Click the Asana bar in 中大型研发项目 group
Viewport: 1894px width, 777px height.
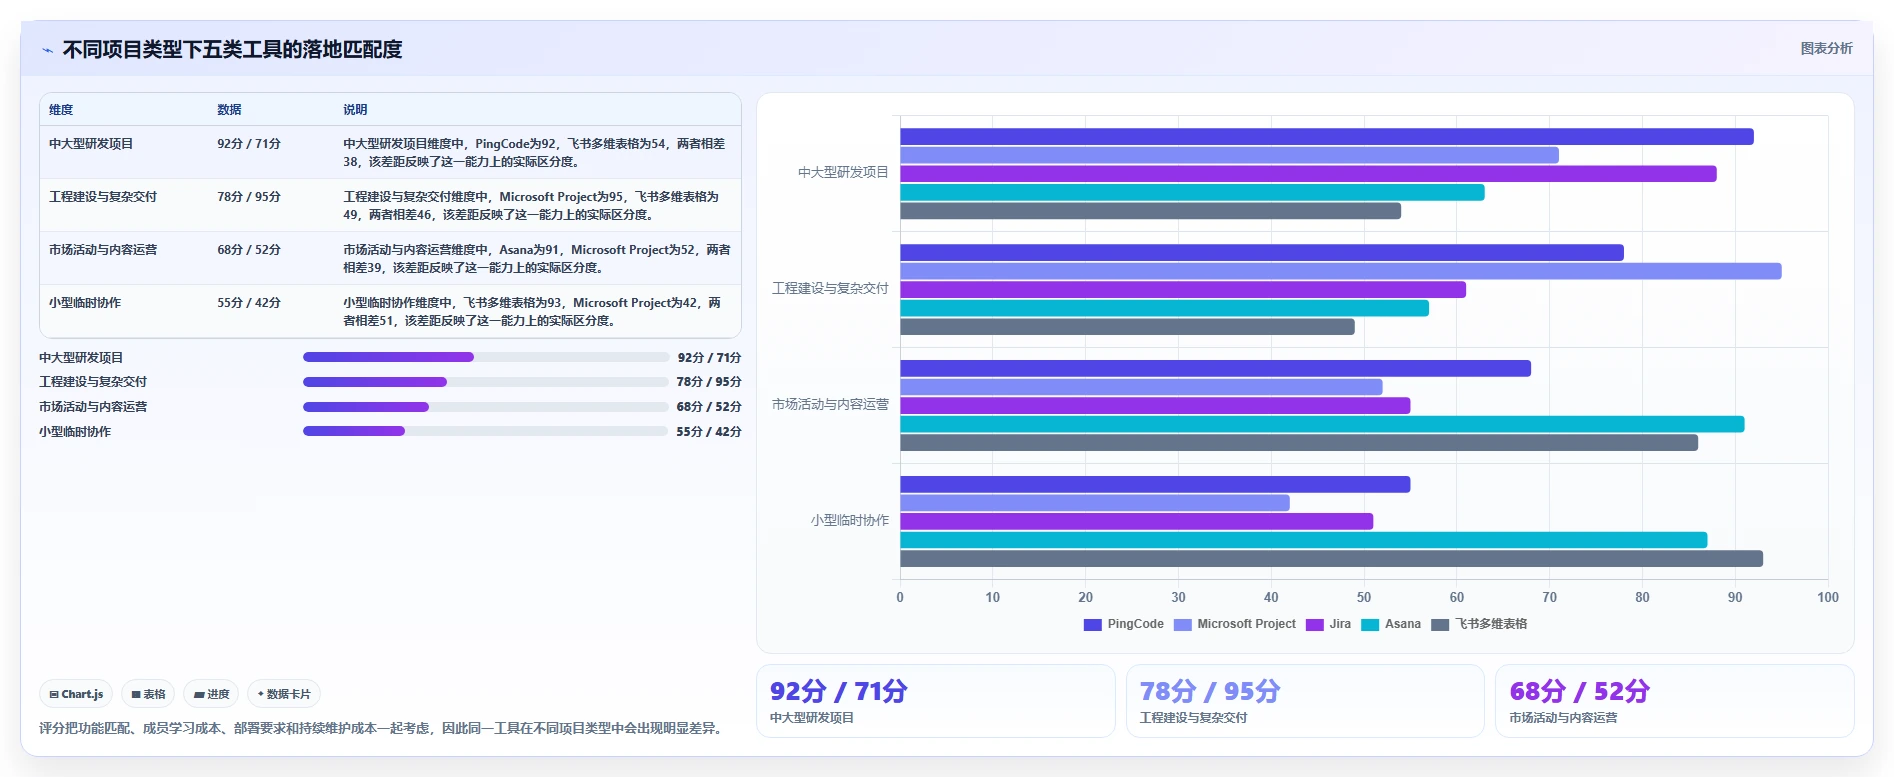click(x=1192, y=192)
